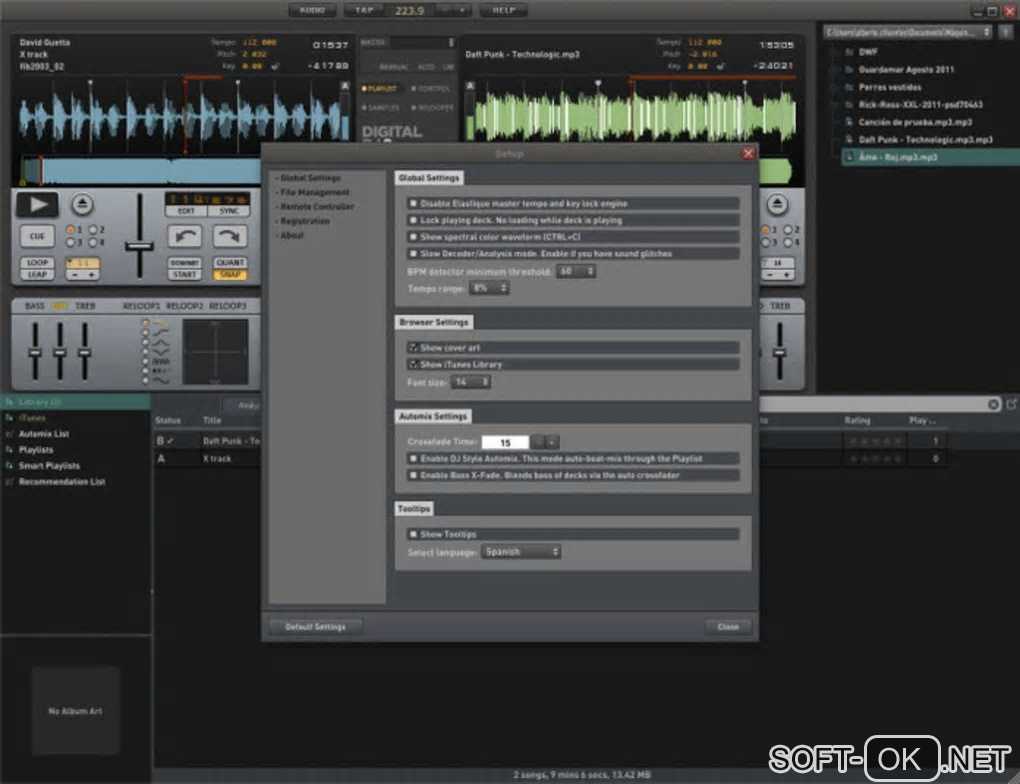Click the pitch fader on left deck
The height and width of the screenshot is (784, 1020).
point(139,246)
